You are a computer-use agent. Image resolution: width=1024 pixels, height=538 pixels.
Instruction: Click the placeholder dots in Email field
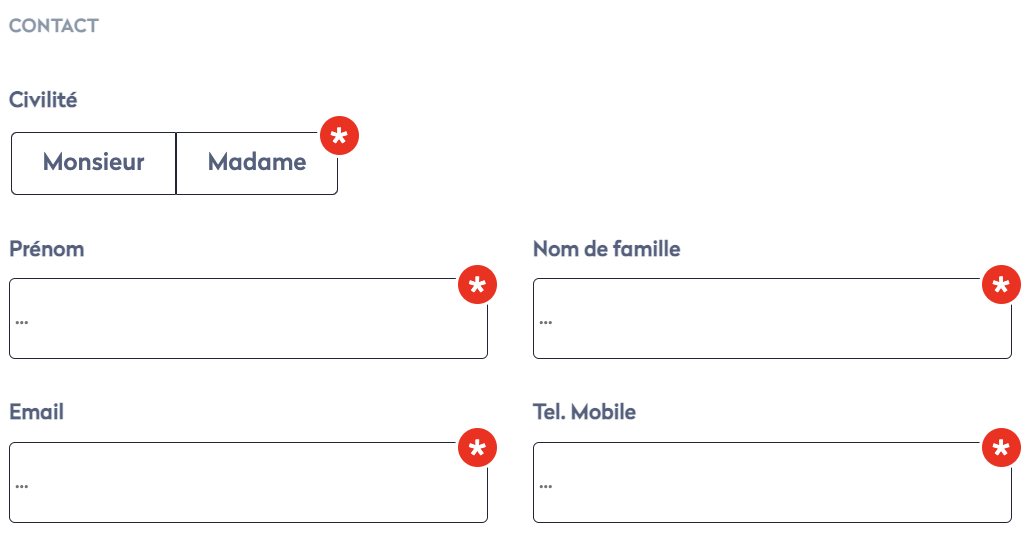click(22, 486)
